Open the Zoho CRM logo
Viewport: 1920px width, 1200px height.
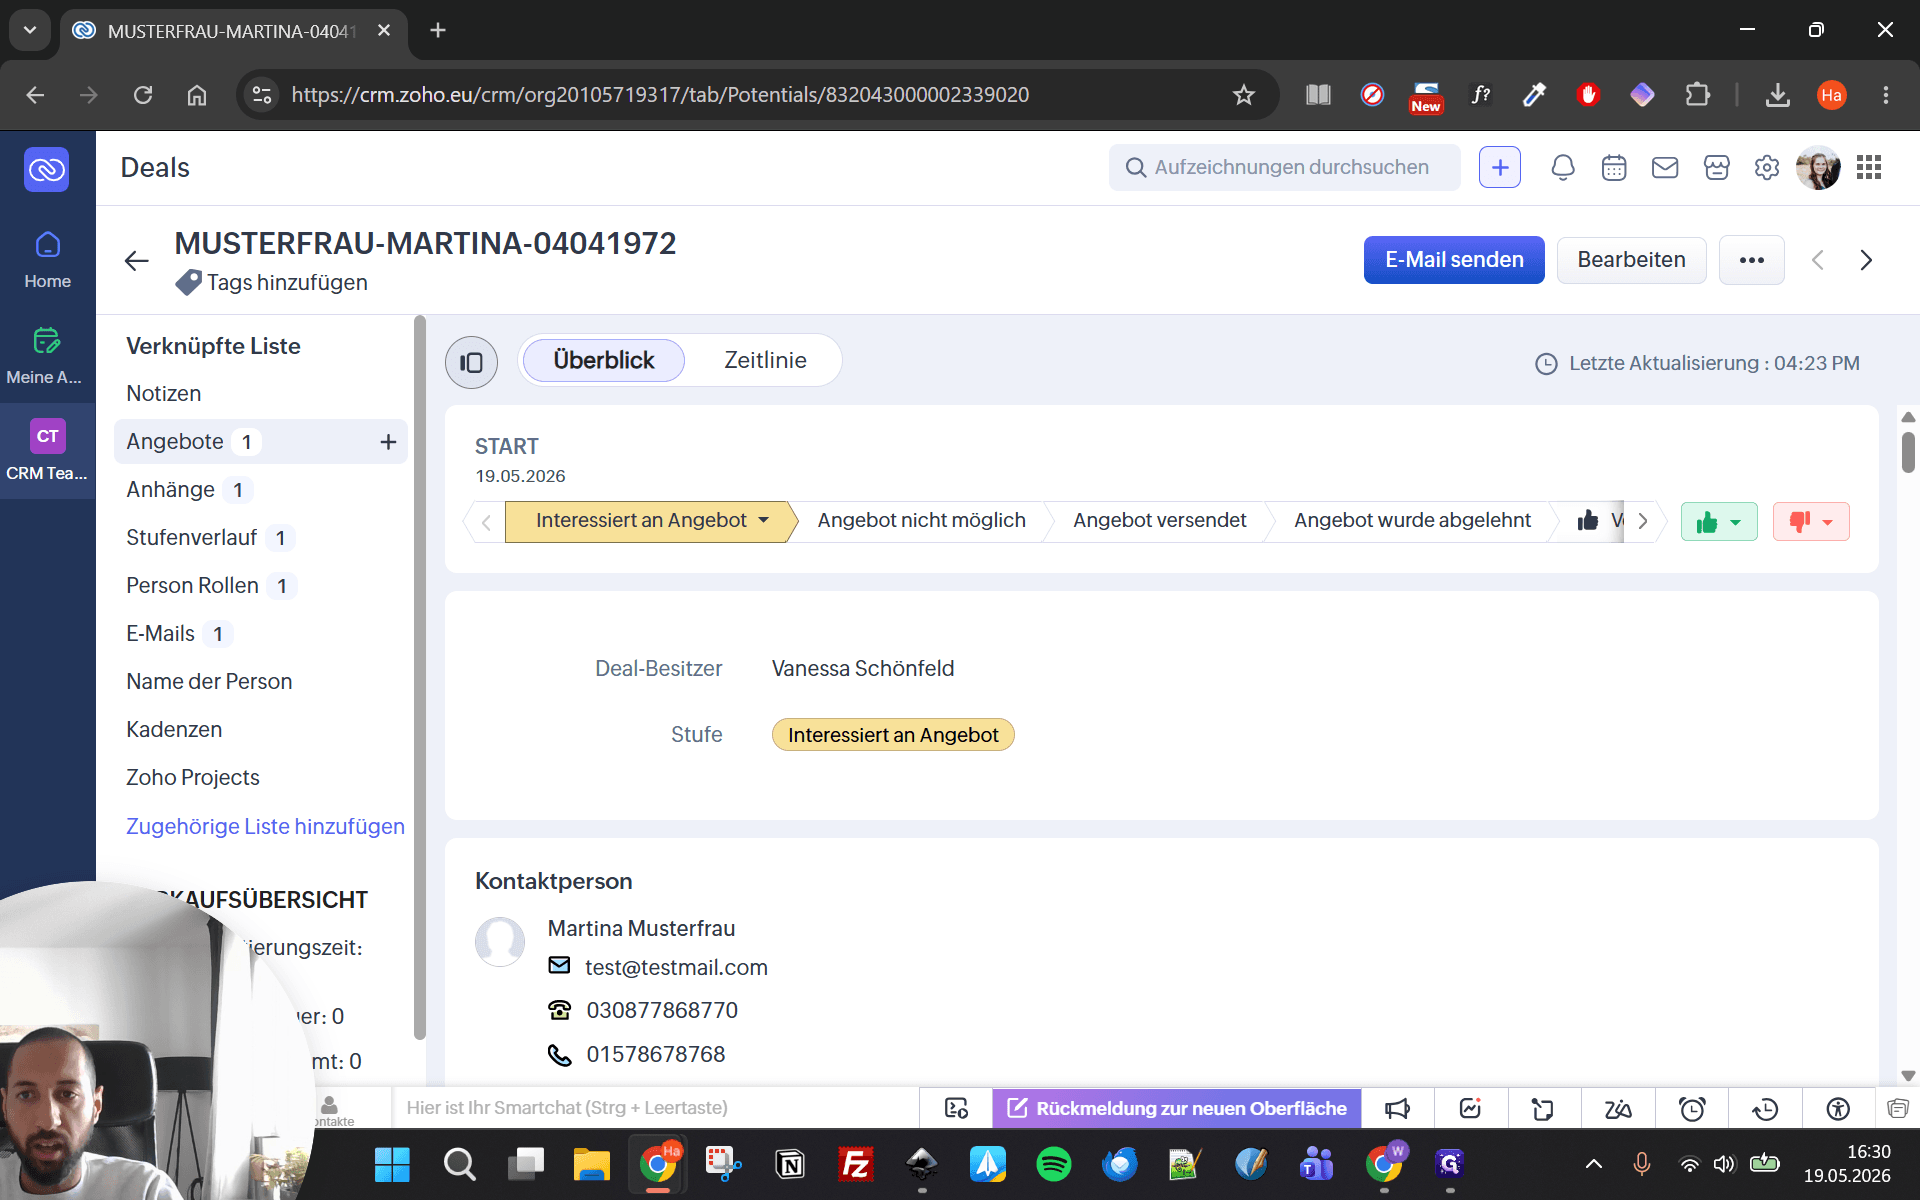pos(47,169)
